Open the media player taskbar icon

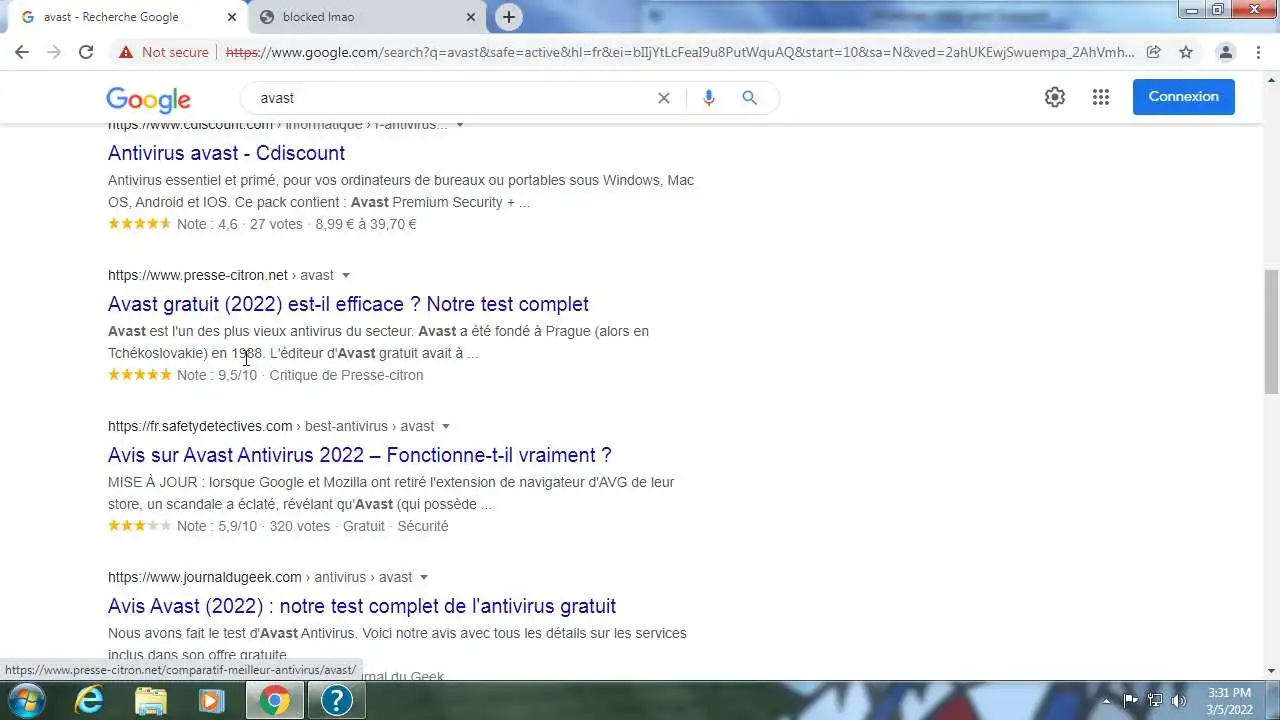tap(212, 700)
